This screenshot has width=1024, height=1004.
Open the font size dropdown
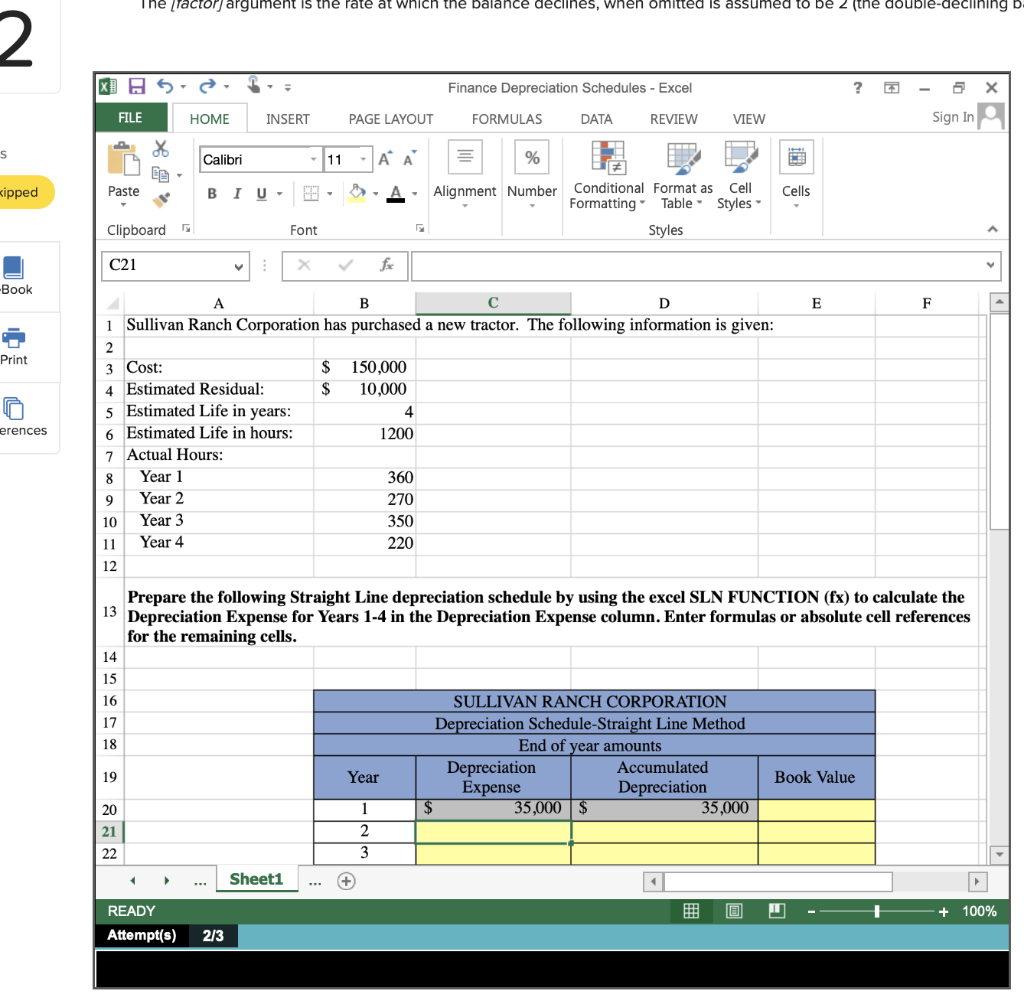[x=364, y=159]
